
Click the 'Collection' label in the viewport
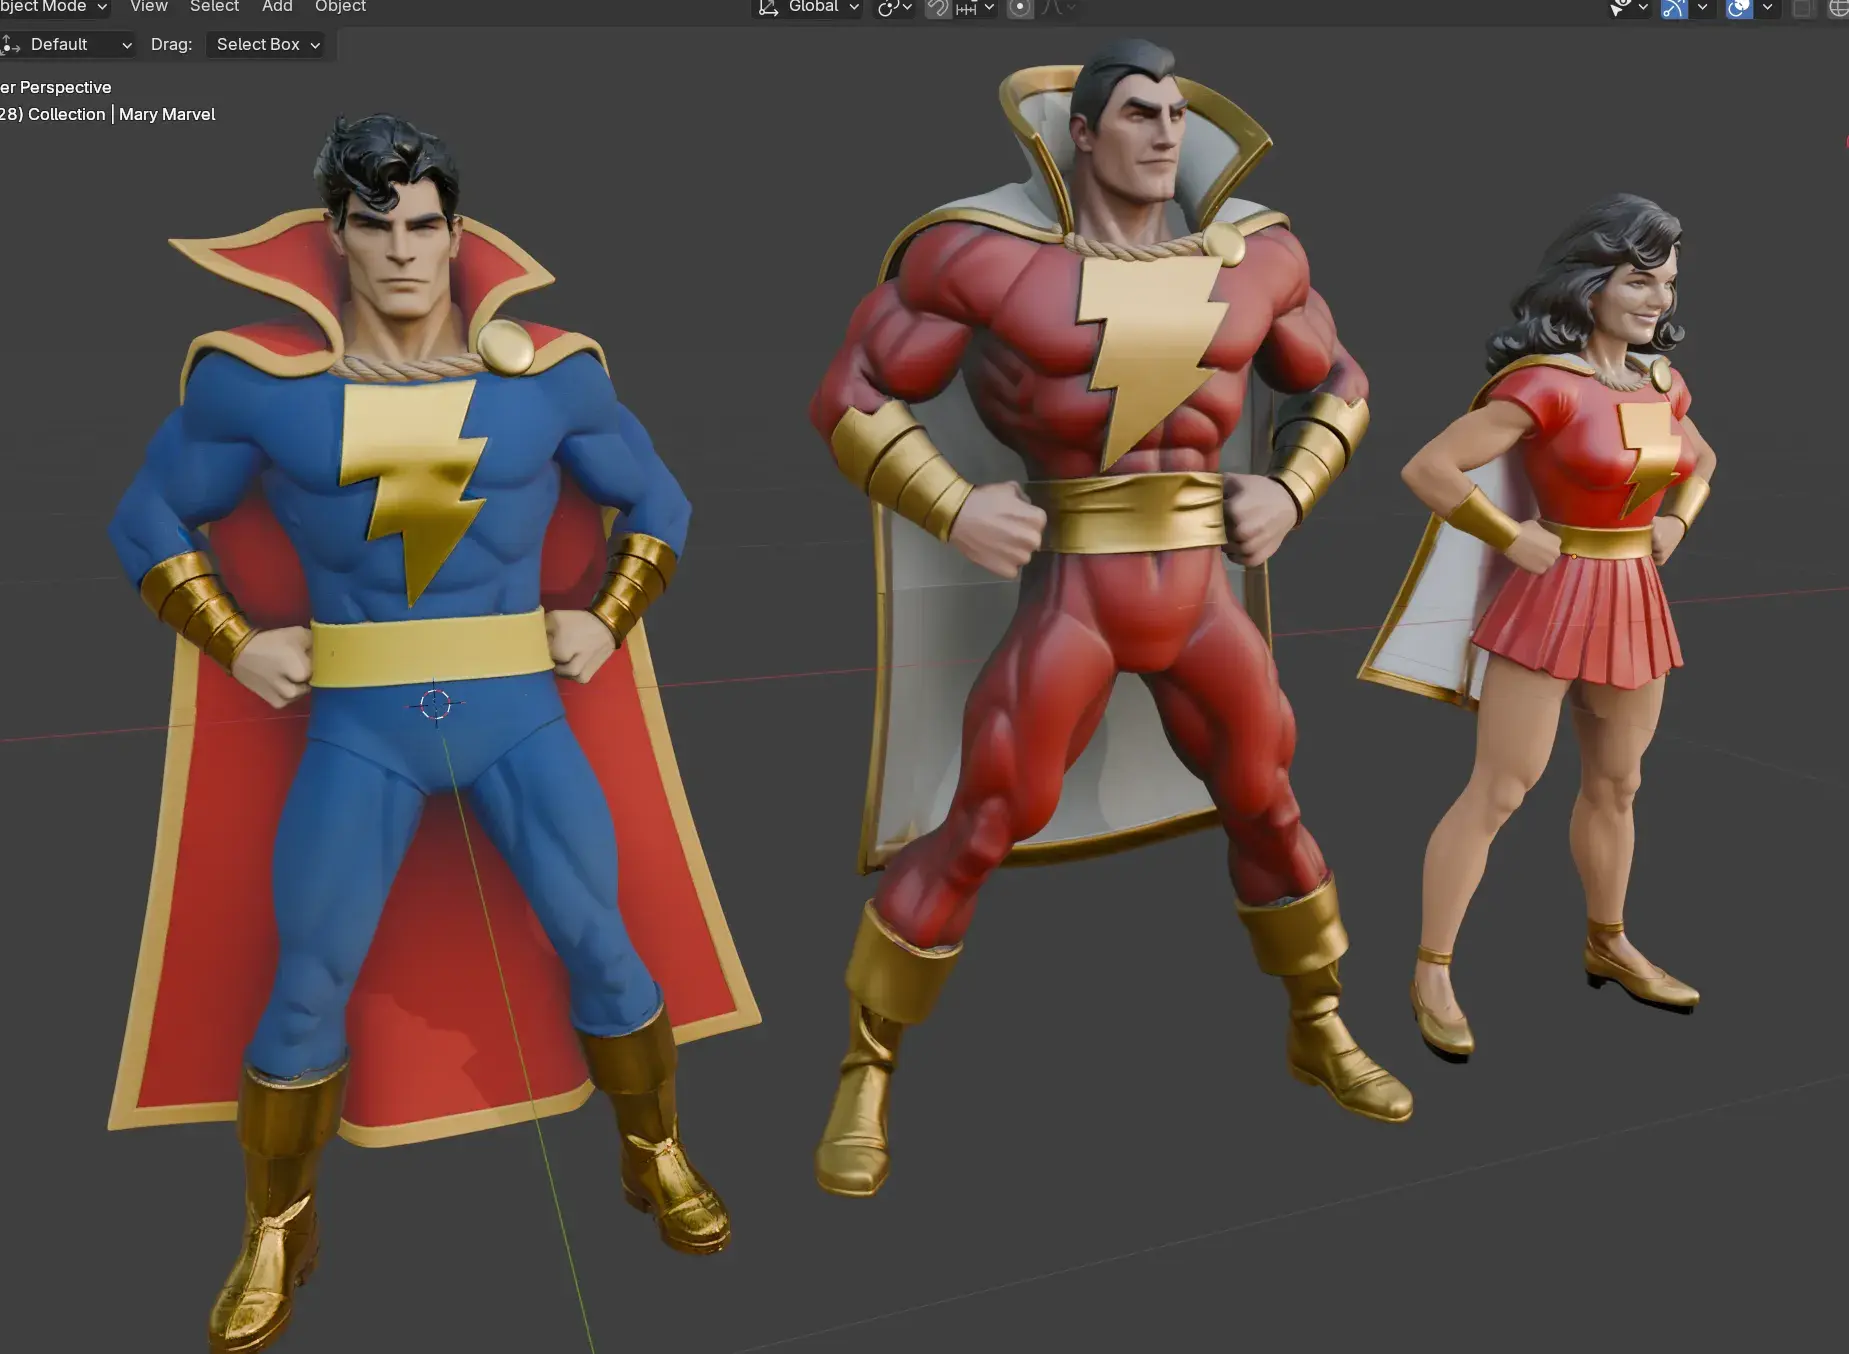[x=67, y=114]
